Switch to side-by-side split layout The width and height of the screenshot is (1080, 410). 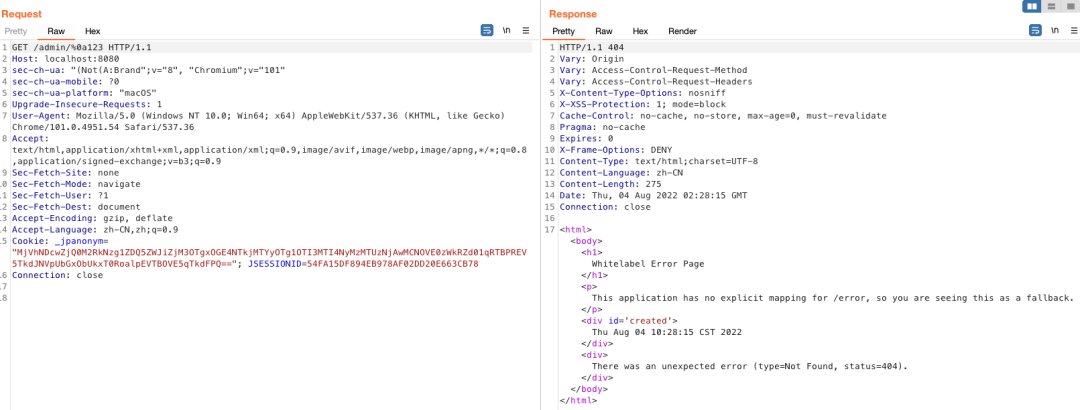1031,6
